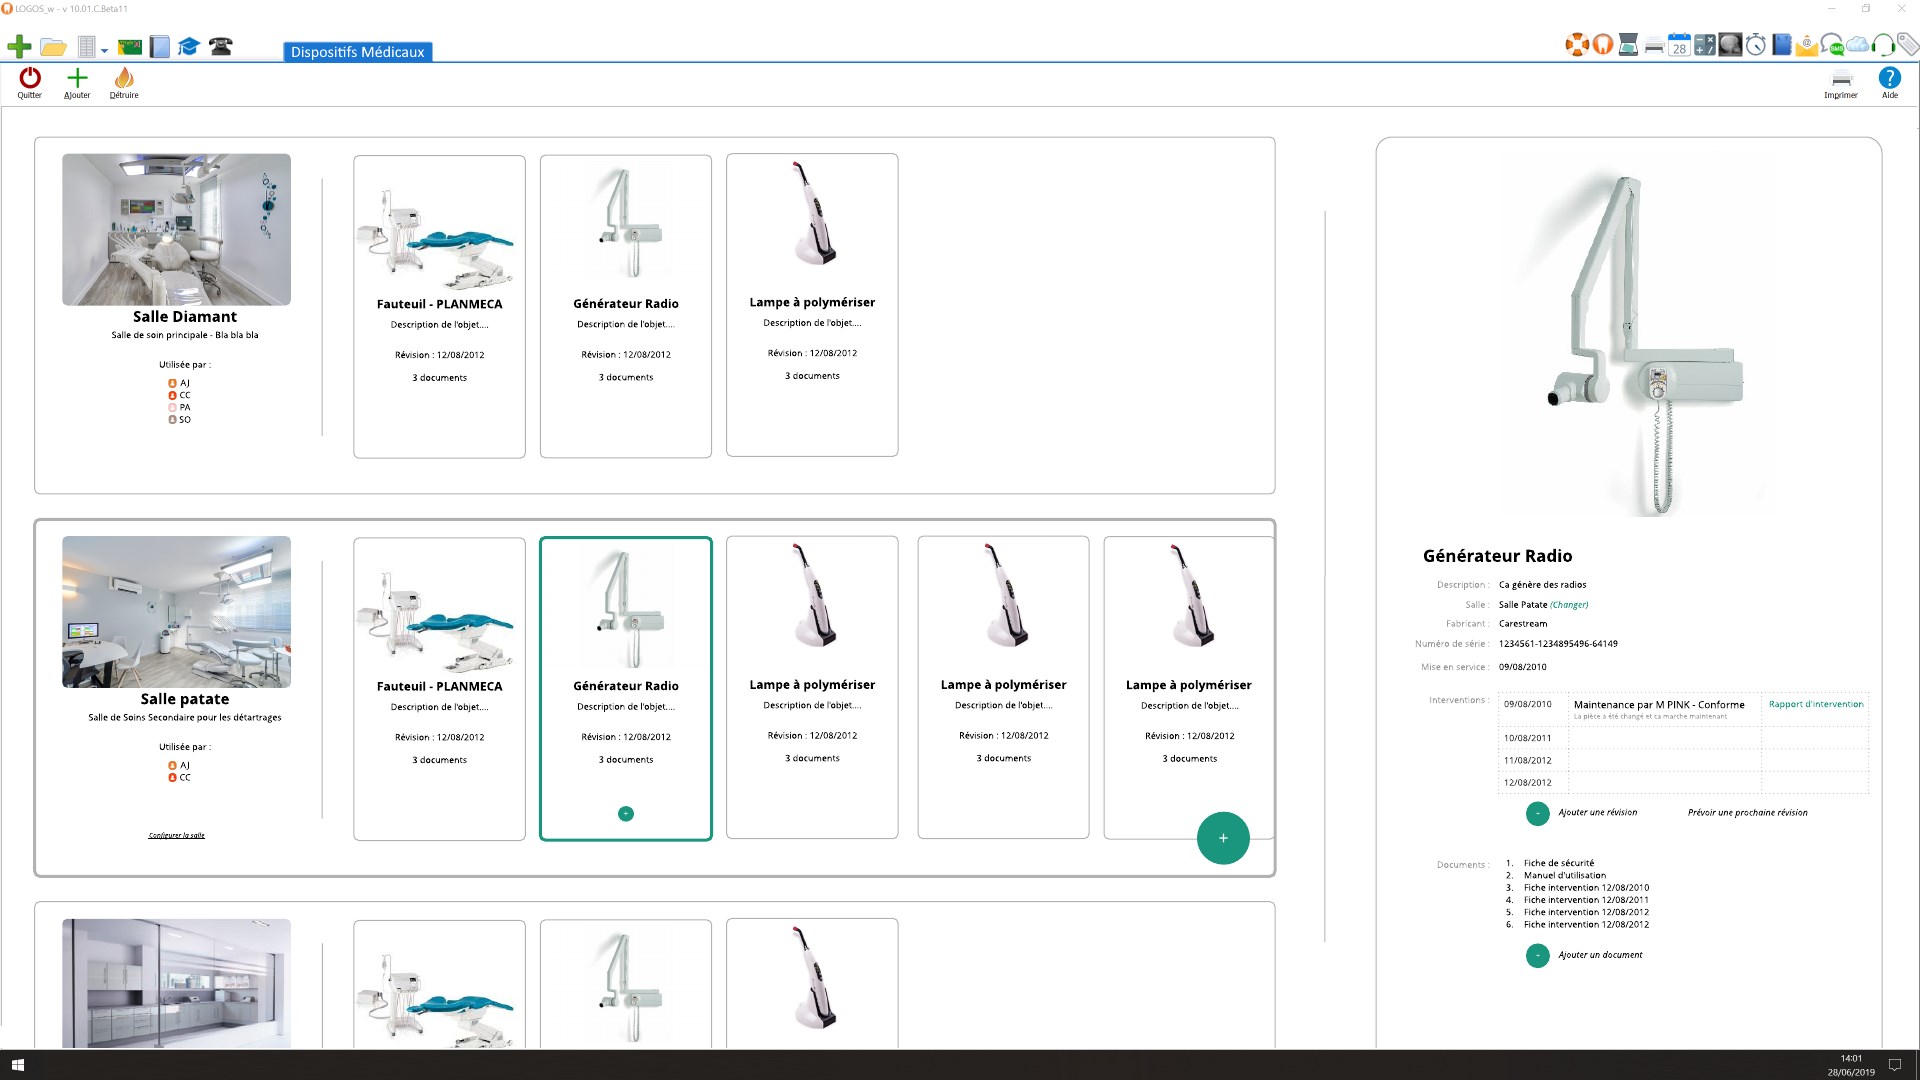
Task: Open the orange lifebuoy support icon
Action: point(1577,45)
